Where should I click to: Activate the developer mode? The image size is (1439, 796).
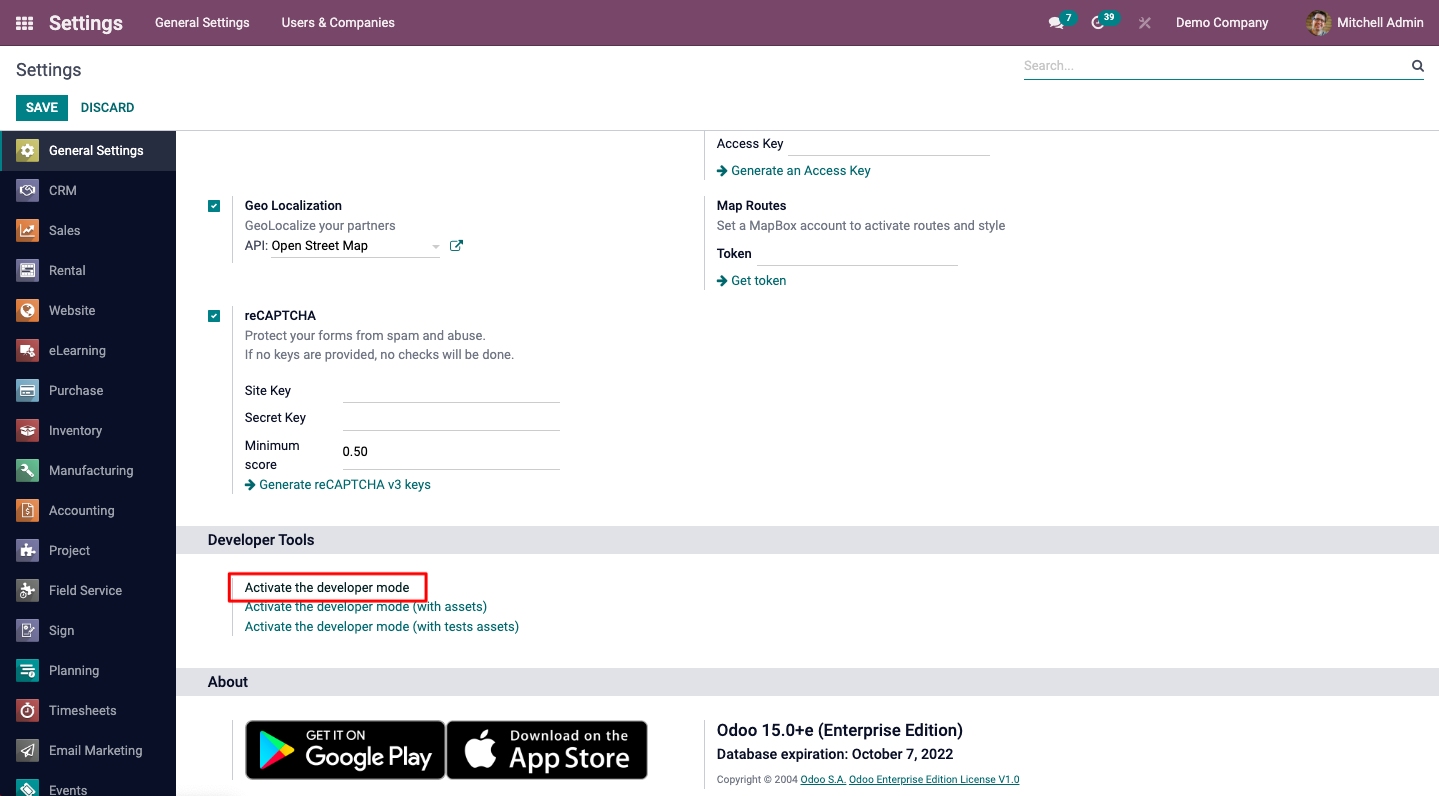[327, 587]
